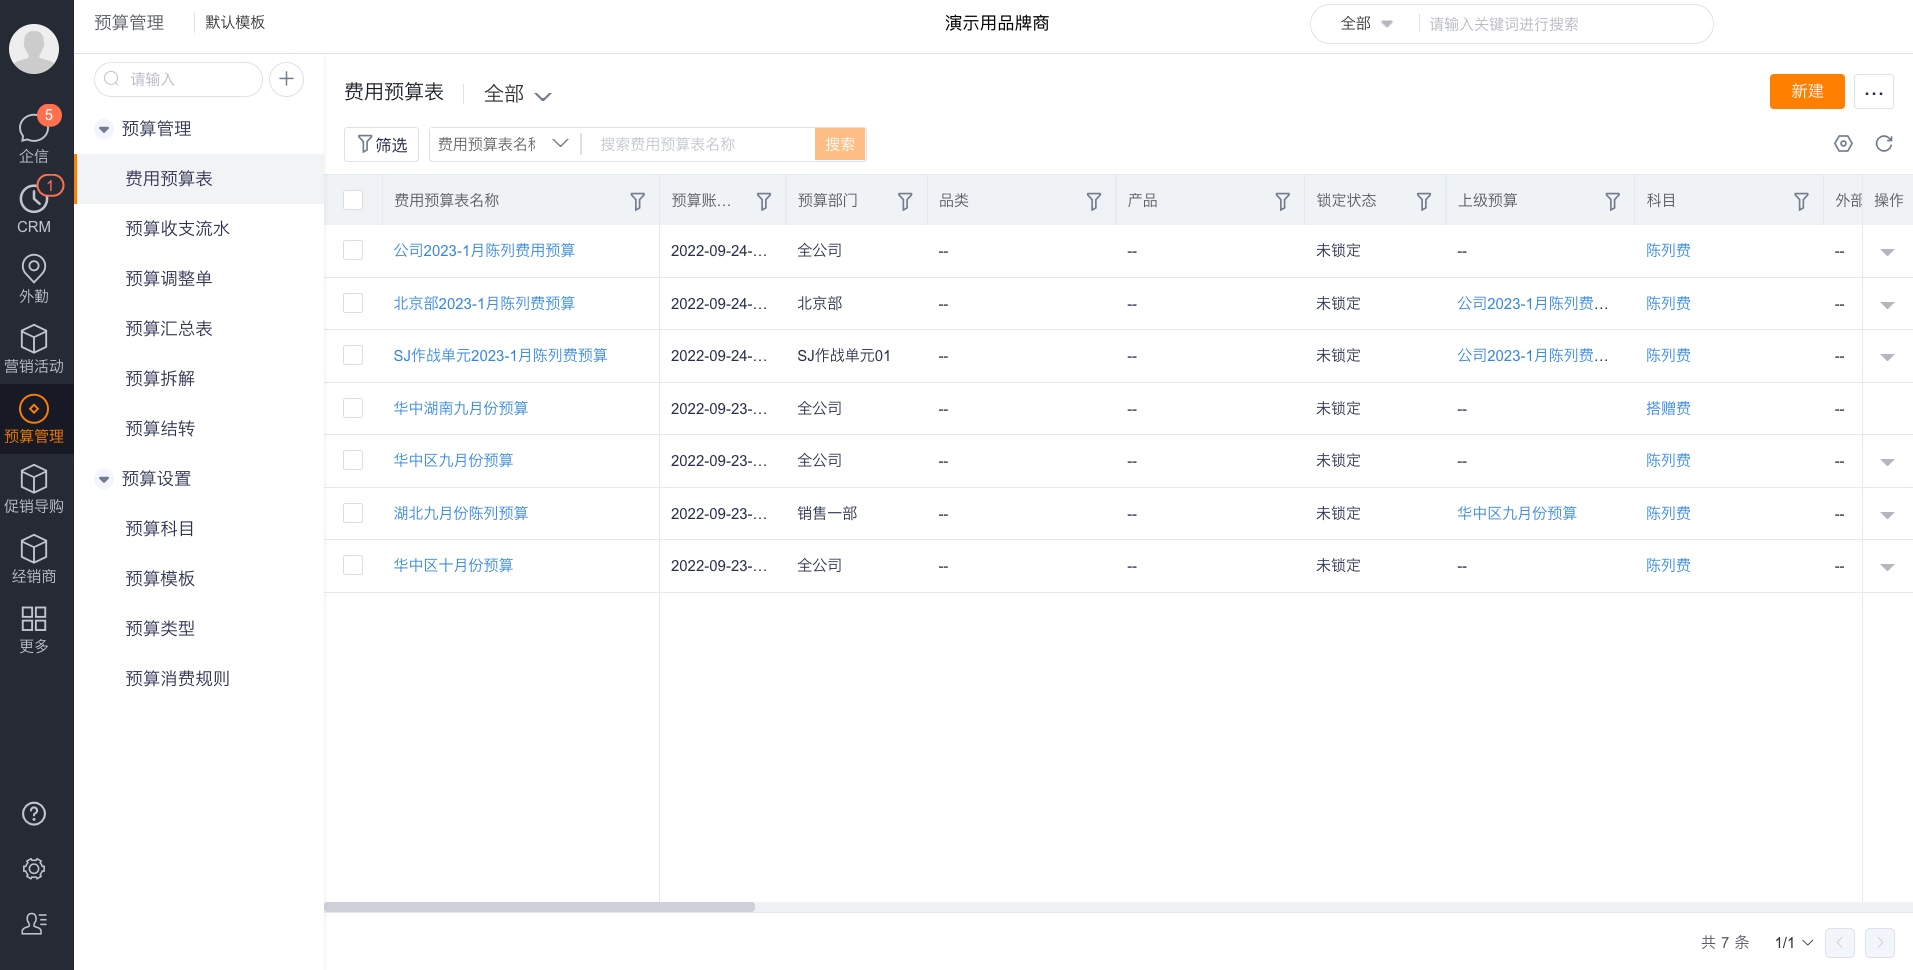The image size is (1913, 970).
Task: Go to the previous page arrow
Action: tap(1840, 942)
